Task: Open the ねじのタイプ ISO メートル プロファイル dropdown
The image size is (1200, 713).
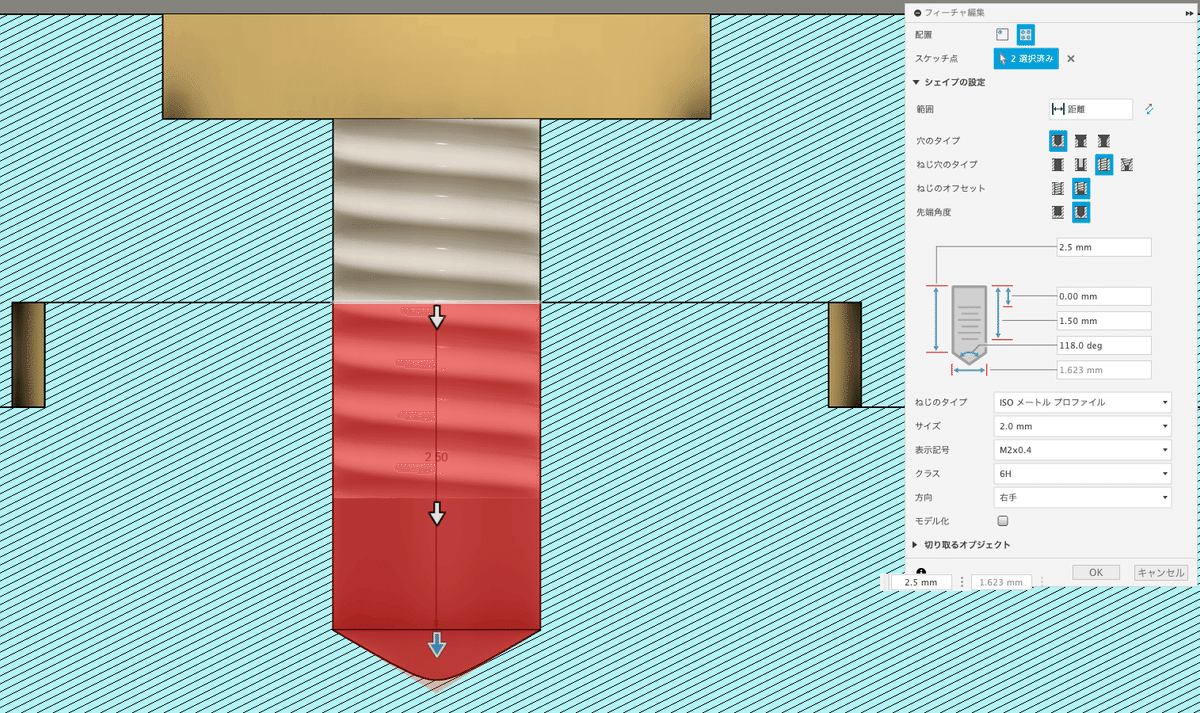Action: (1083, 402)
